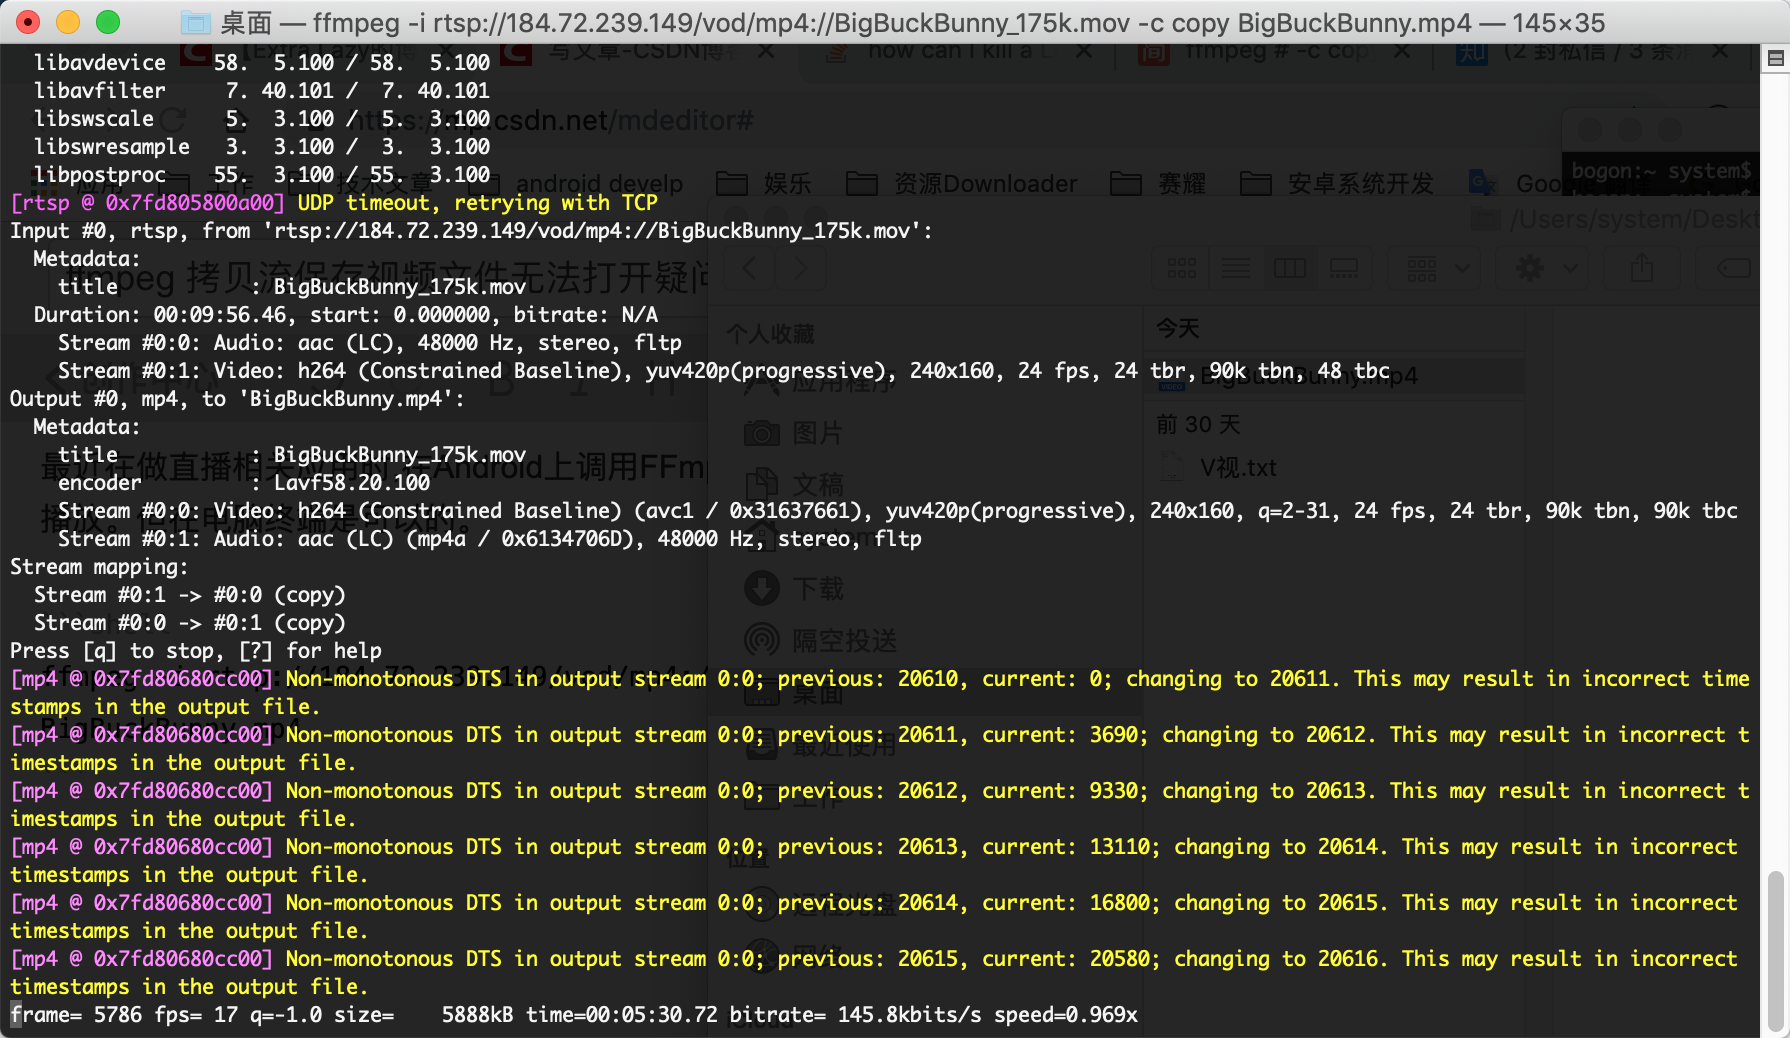1790x1038 pixels.
Task: Click the DTS warning with 'current: 13110'
Action: click(x=874, y=860)
